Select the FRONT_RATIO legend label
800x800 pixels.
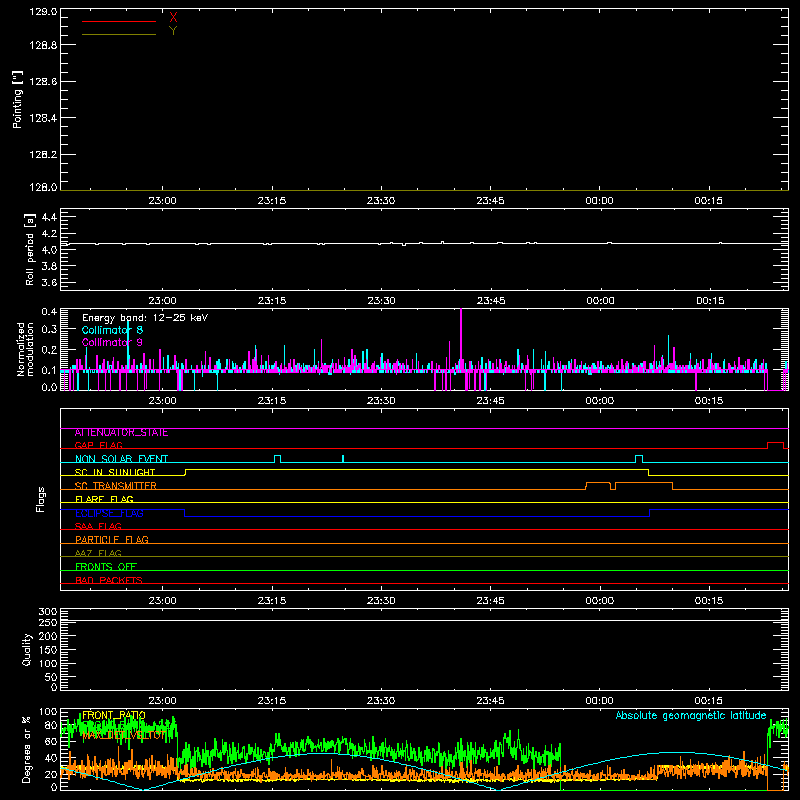point(114,715)
